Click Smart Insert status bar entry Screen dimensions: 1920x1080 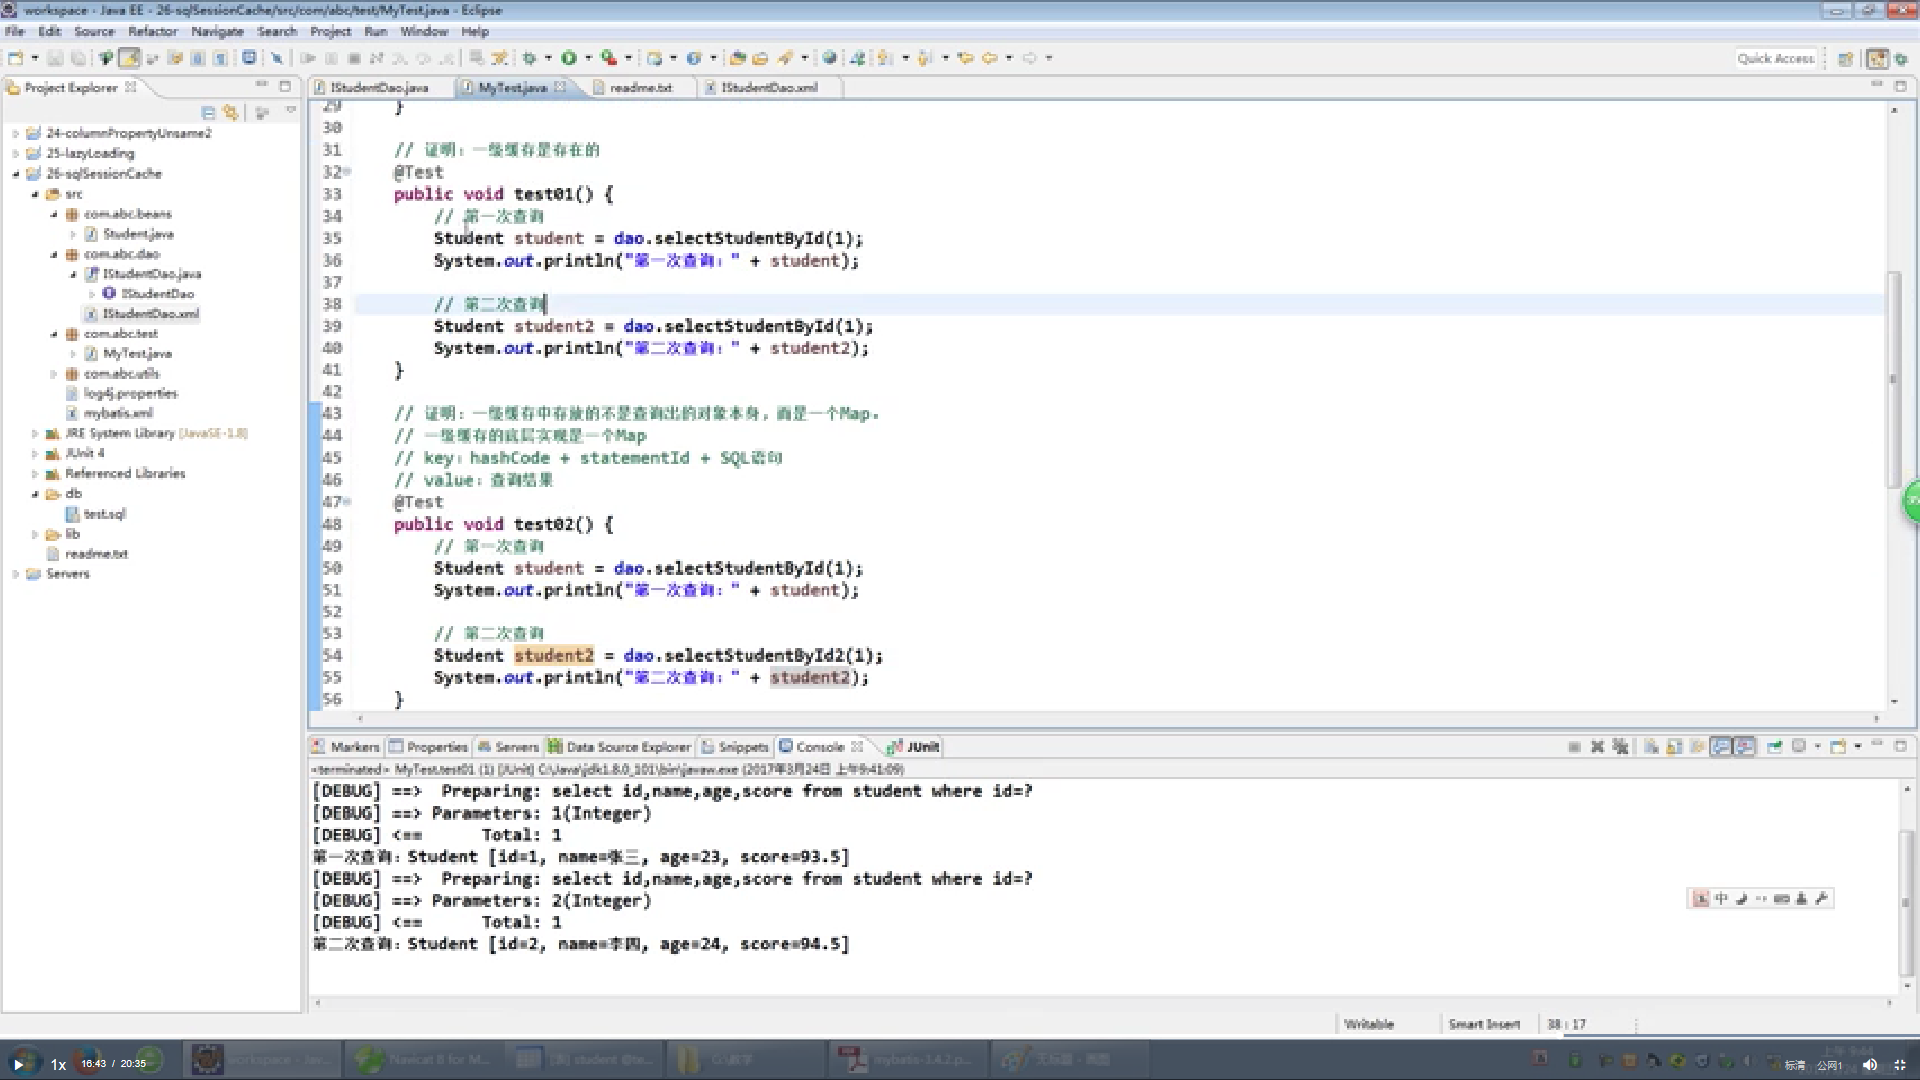click(x=1484, y=1024)
